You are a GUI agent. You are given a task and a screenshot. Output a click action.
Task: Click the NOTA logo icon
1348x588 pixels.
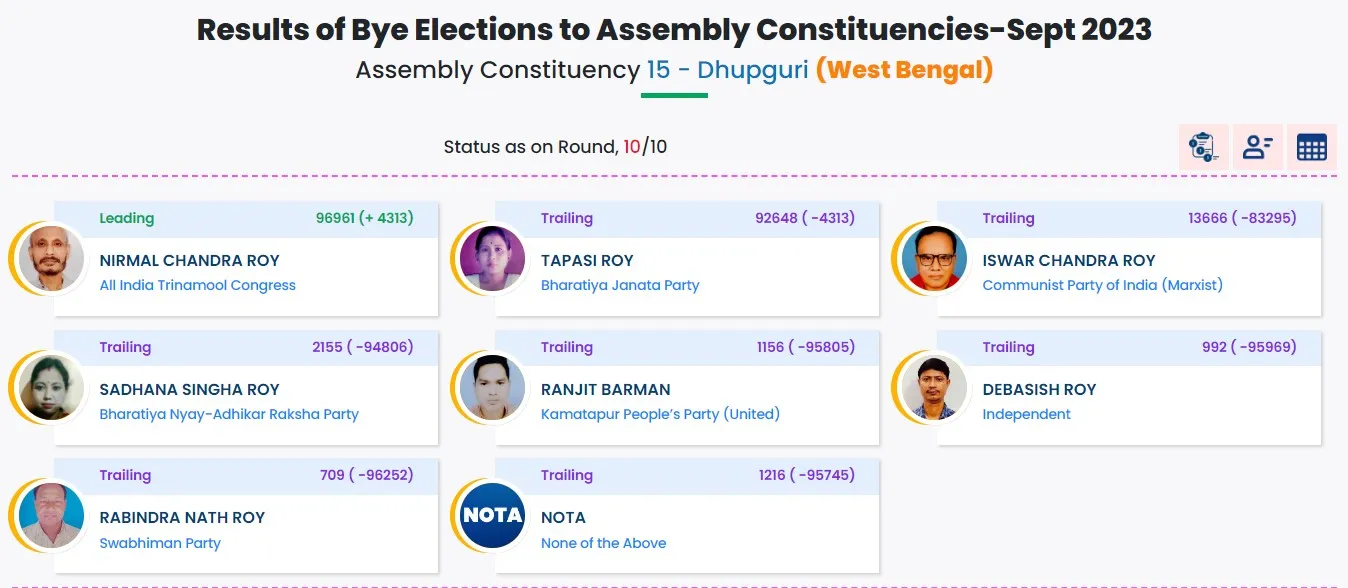(x=492, y=516)
